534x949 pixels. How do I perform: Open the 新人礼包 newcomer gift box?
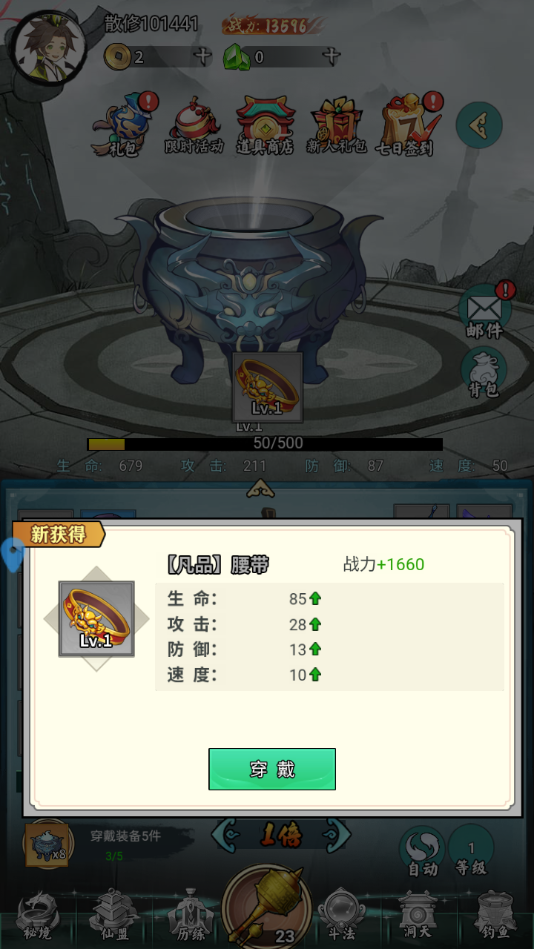[x=337, y=126]
